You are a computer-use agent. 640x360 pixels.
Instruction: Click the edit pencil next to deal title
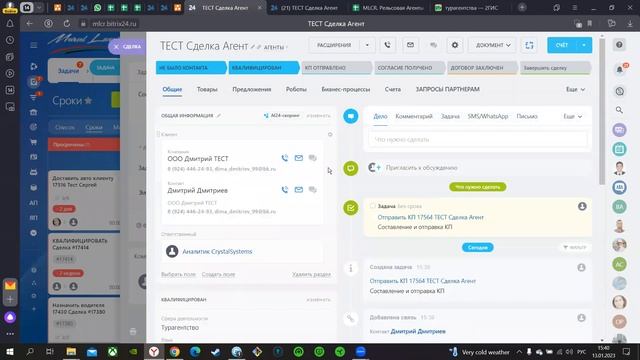(x=253, y=47)
